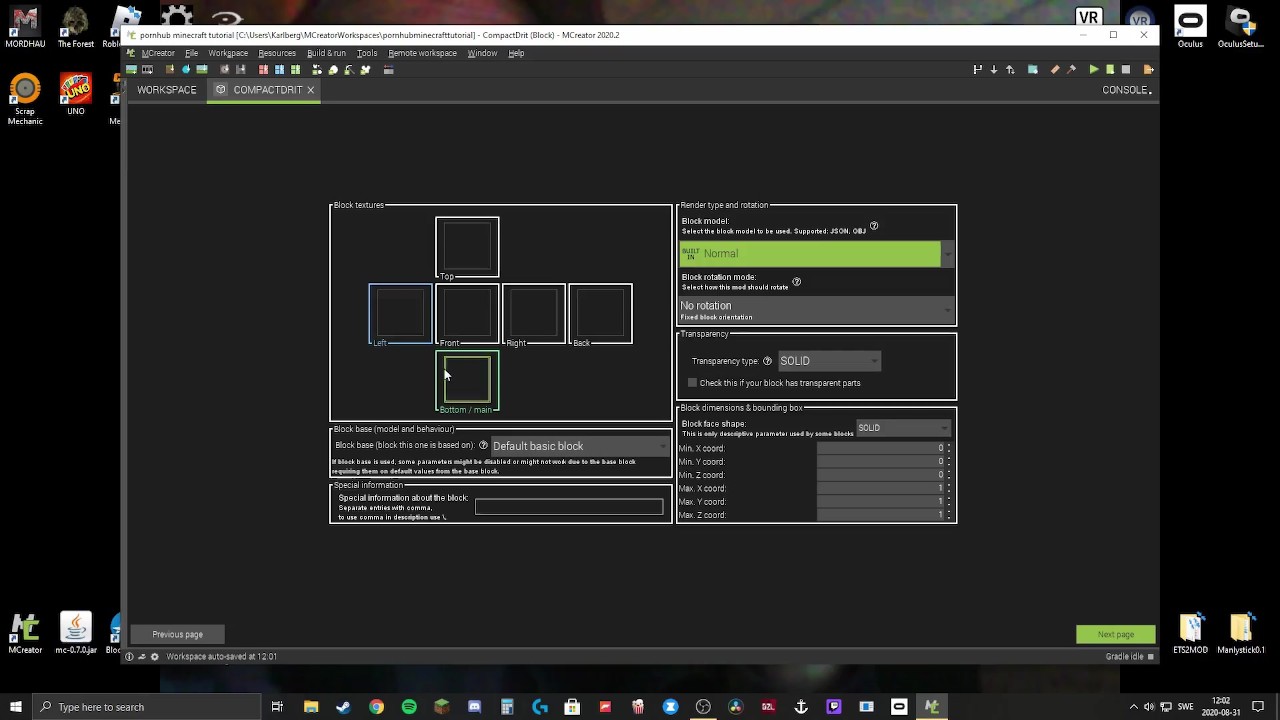Open the Block model Normal dropdown
This screenshot has height=720, width=1280.
817,254
